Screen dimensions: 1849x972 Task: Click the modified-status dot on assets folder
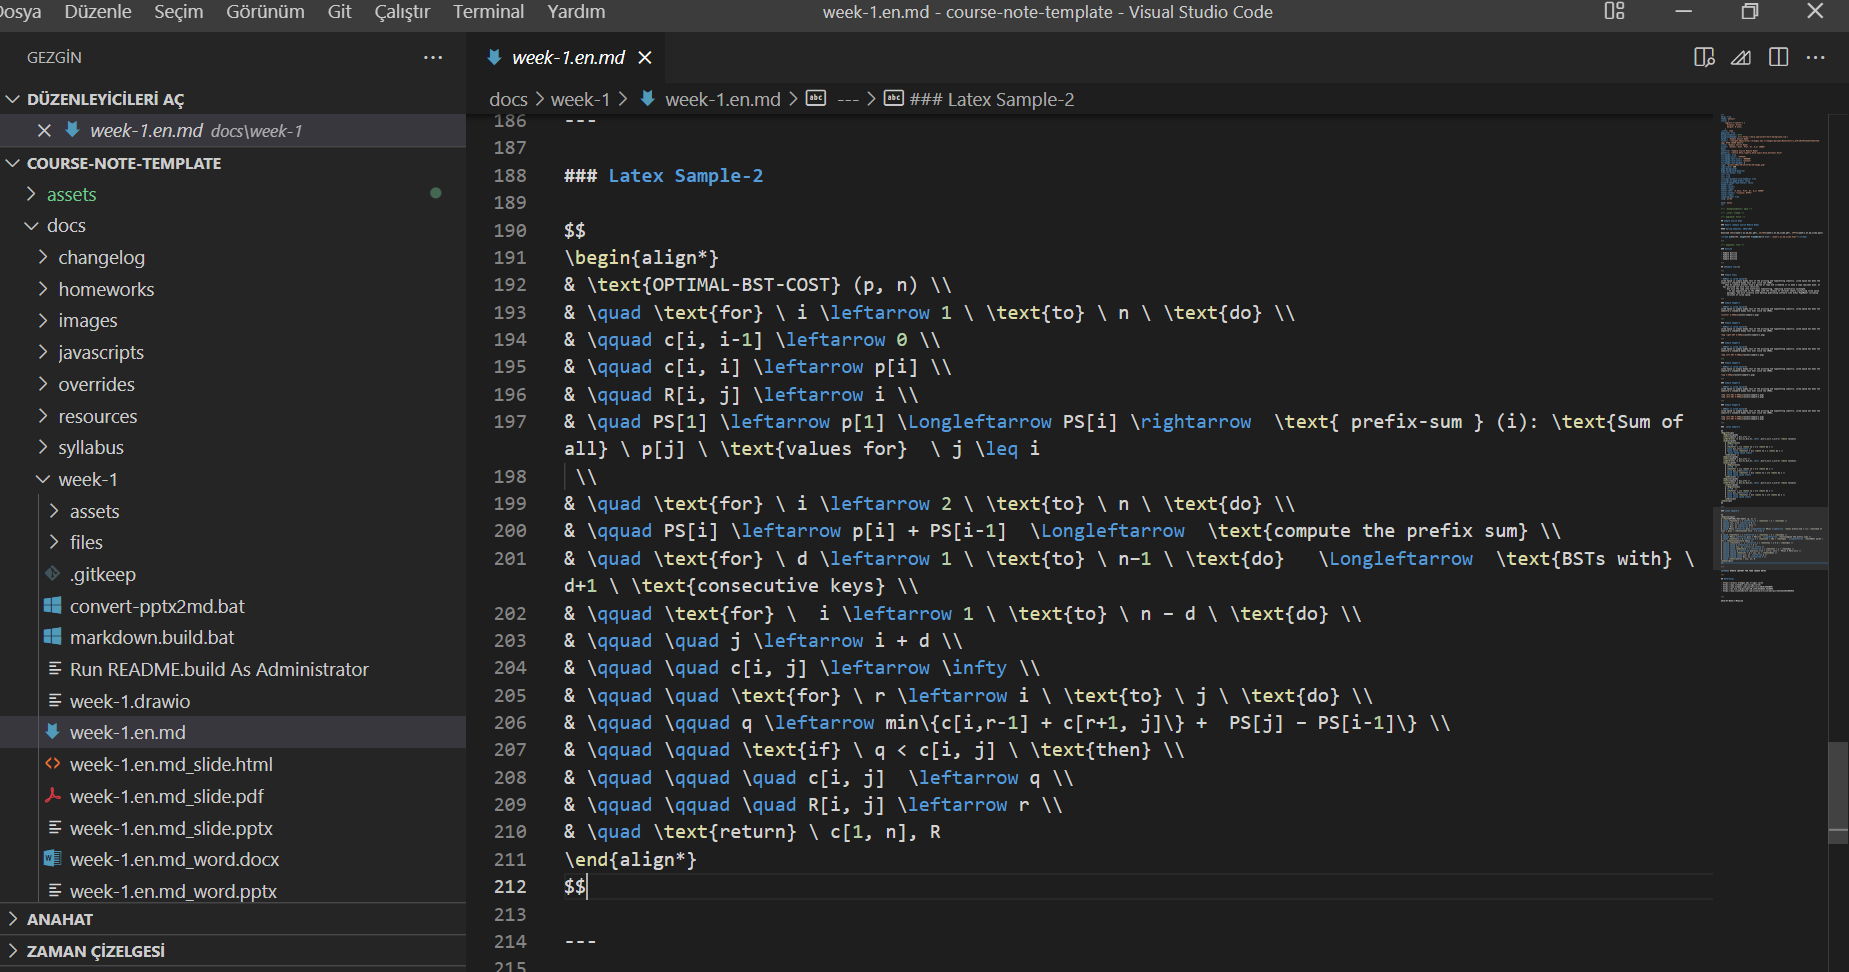pyautogui.click(x=435, y=193)
